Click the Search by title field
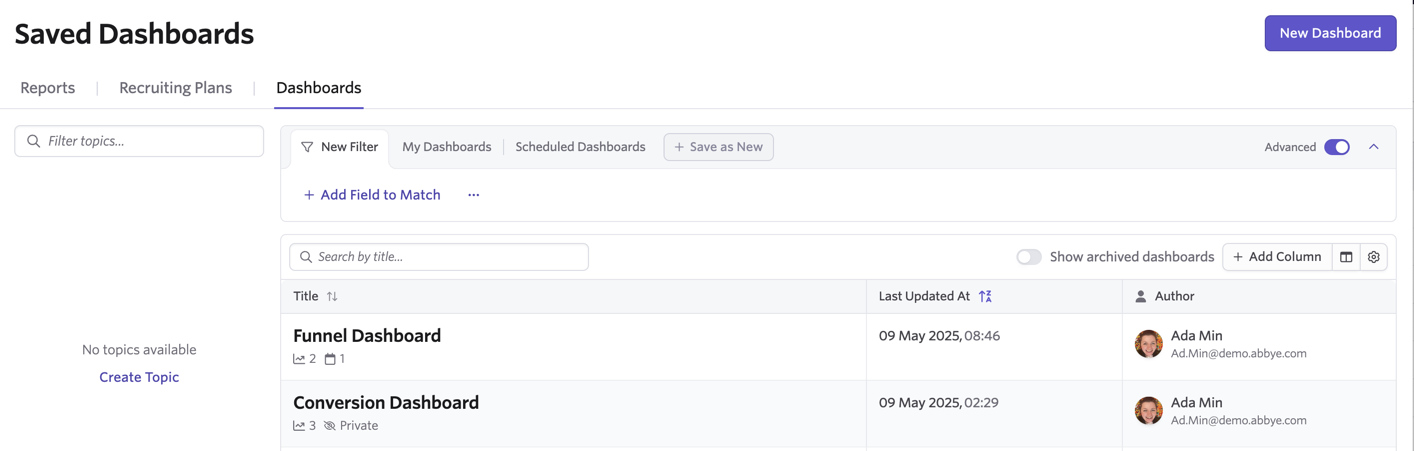The height and width of the screenshot is (451, 1414). click(439, 257)
